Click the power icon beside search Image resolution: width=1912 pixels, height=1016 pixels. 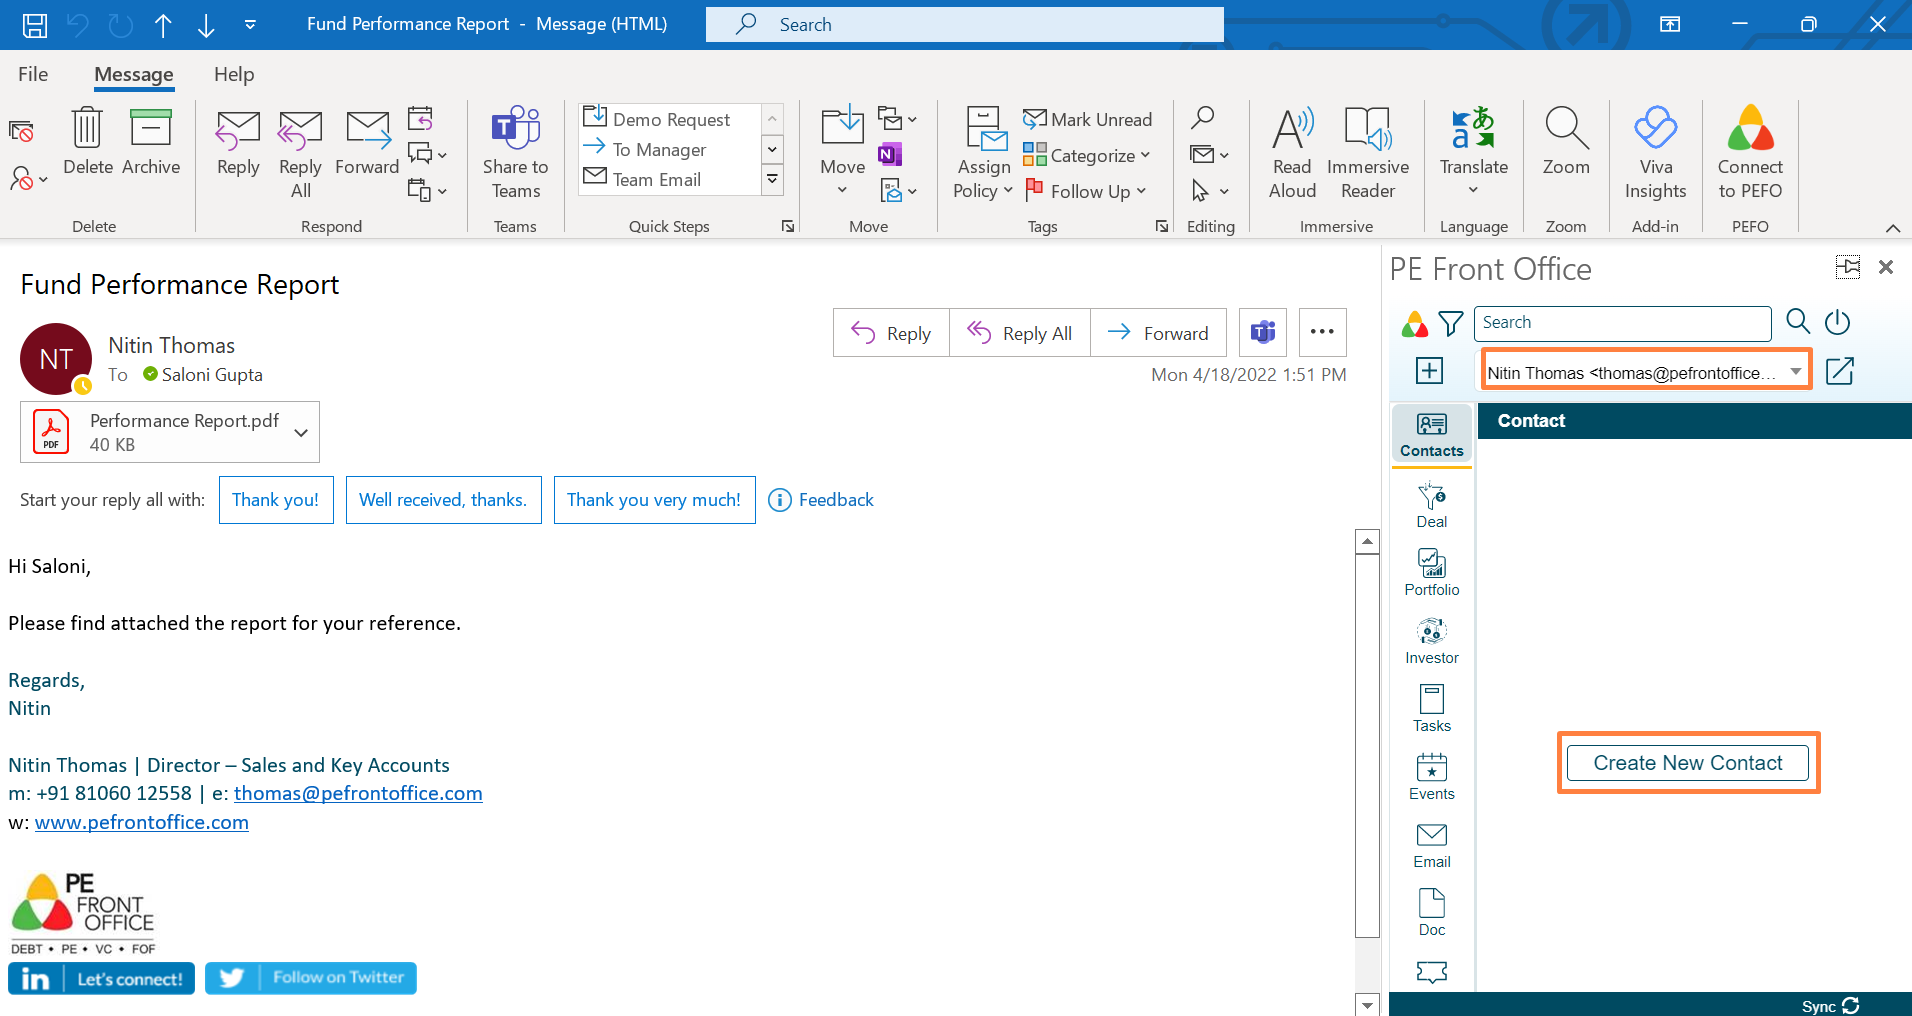click(1837, 322)
